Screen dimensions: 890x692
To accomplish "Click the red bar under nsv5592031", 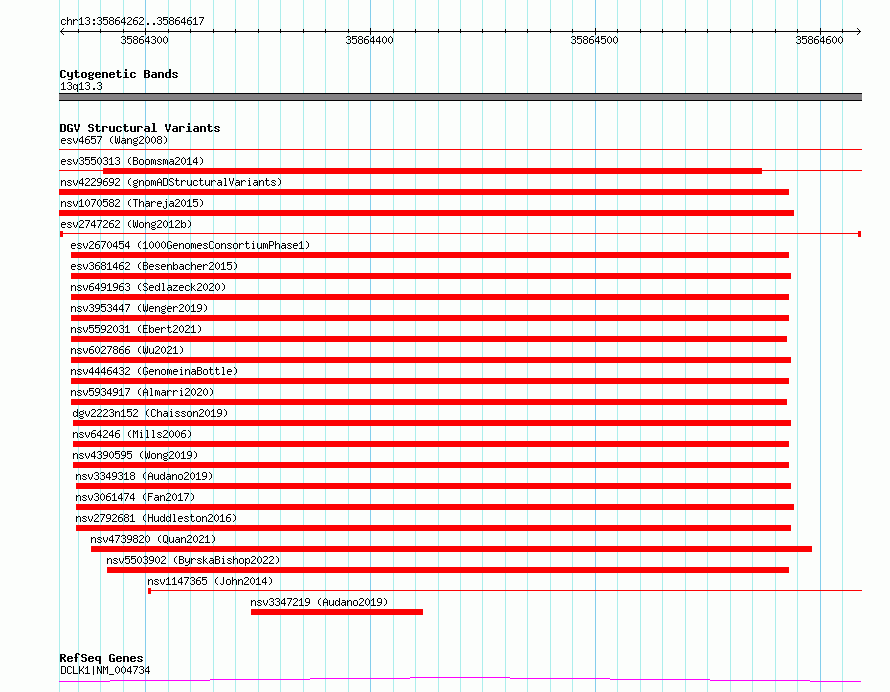I will click(429, 339).
